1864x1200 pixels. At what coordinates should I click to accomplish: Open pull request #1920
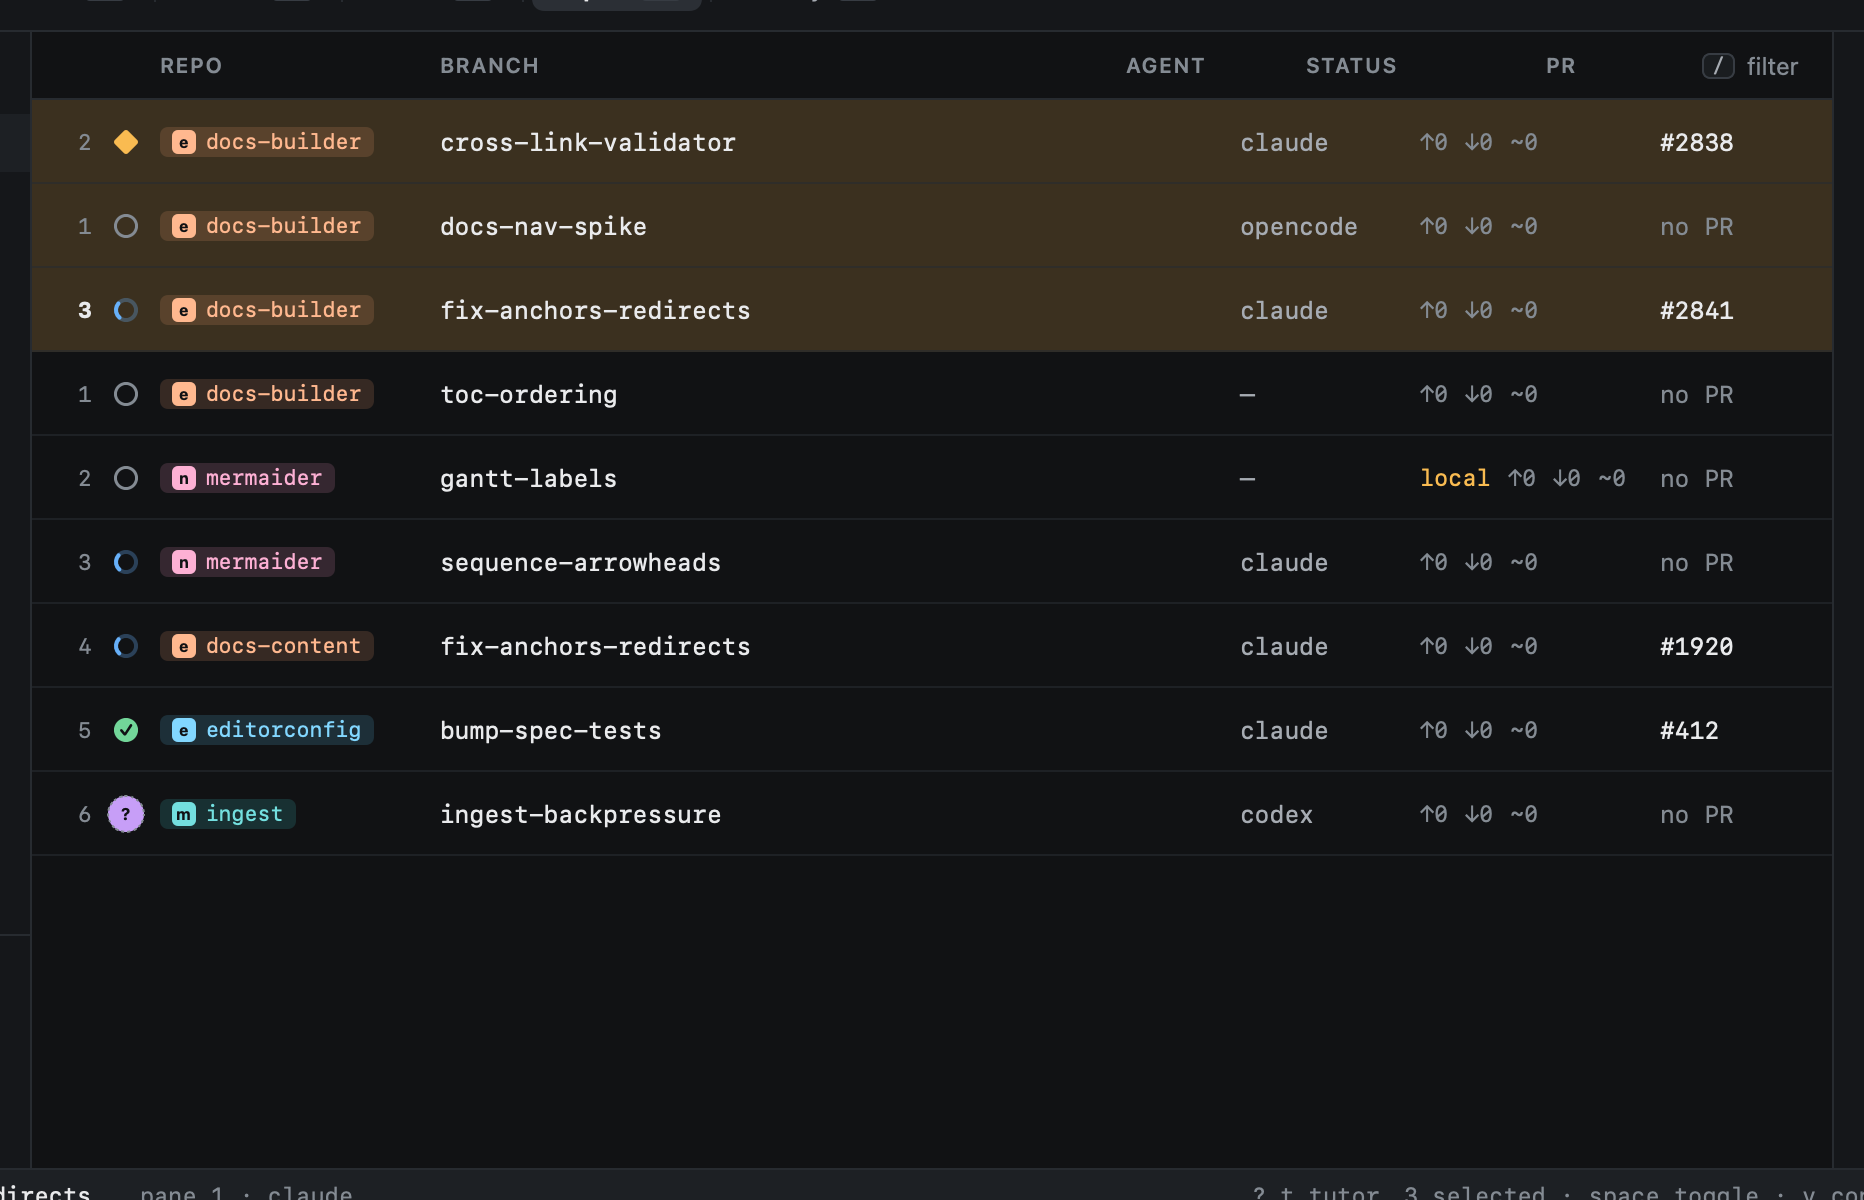click(x=1697, y=646)
